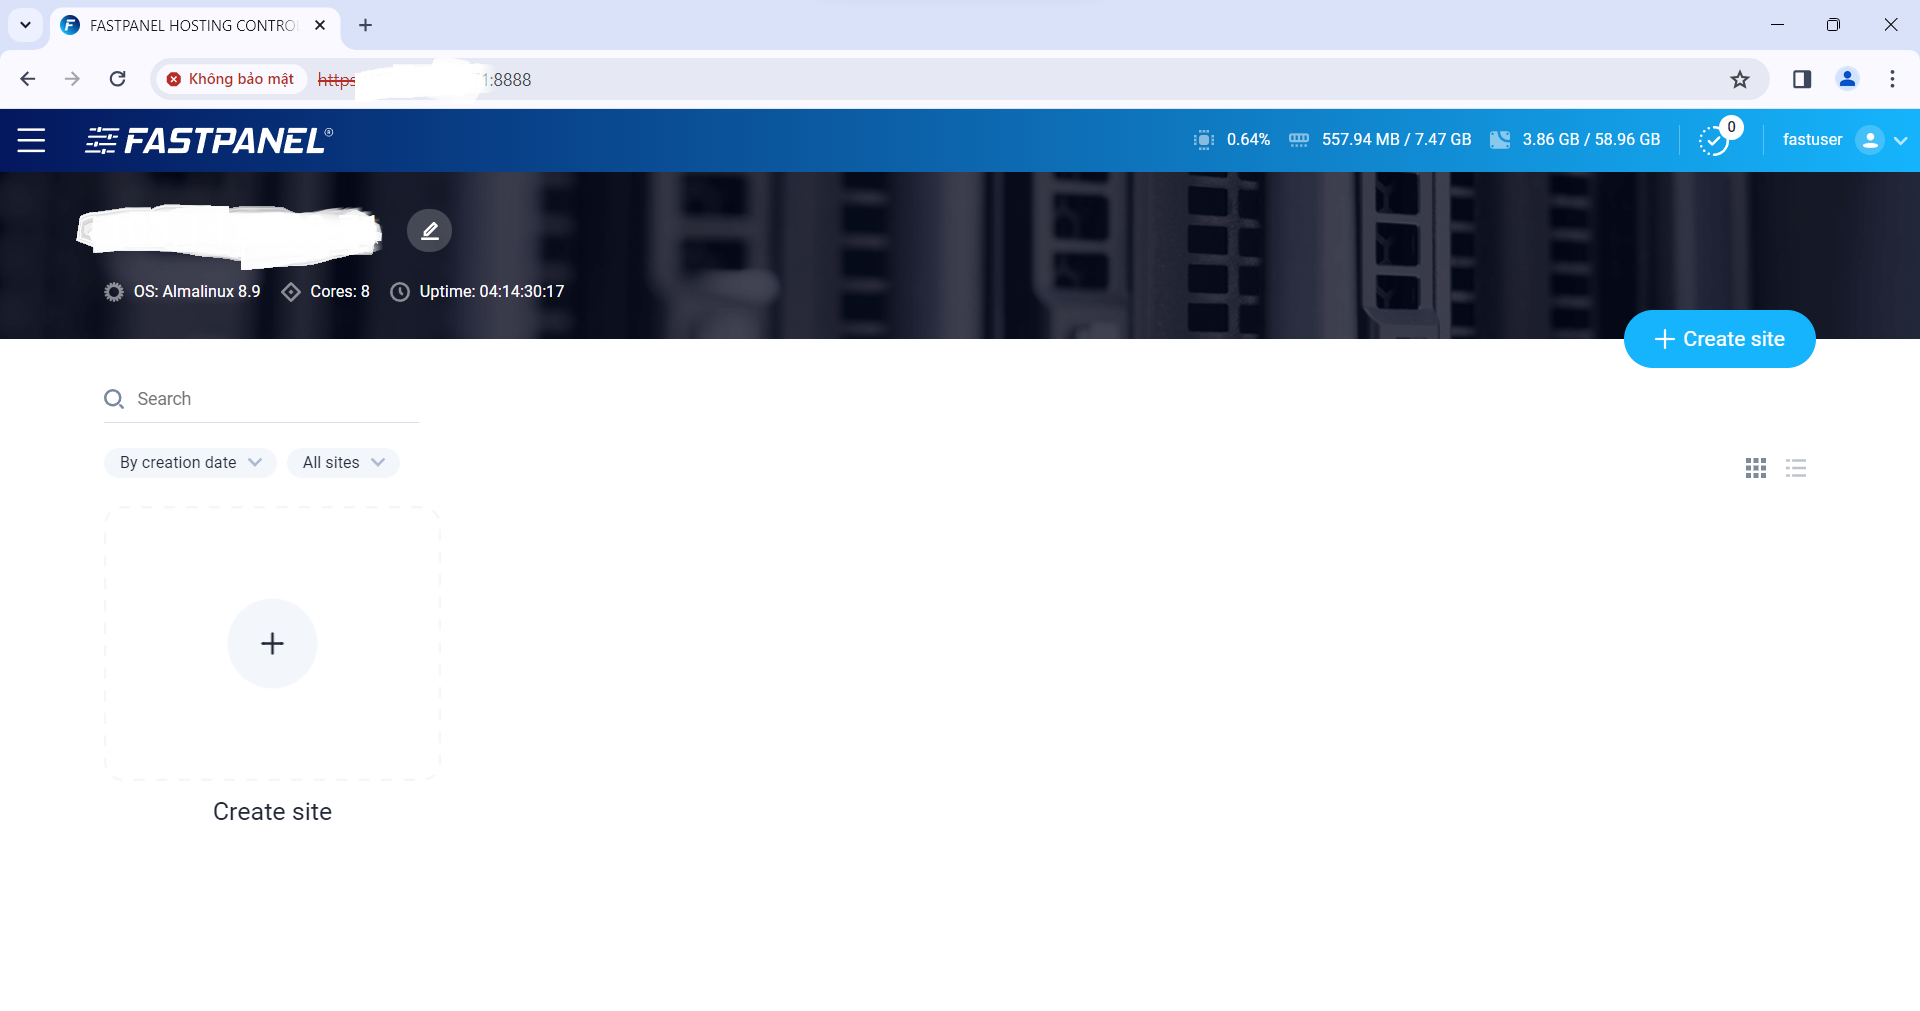The height and width of the screenshot is (1011, 1920).
Task: Click the disk usage 3.86 GB indicator
Action: point(1590,140)
